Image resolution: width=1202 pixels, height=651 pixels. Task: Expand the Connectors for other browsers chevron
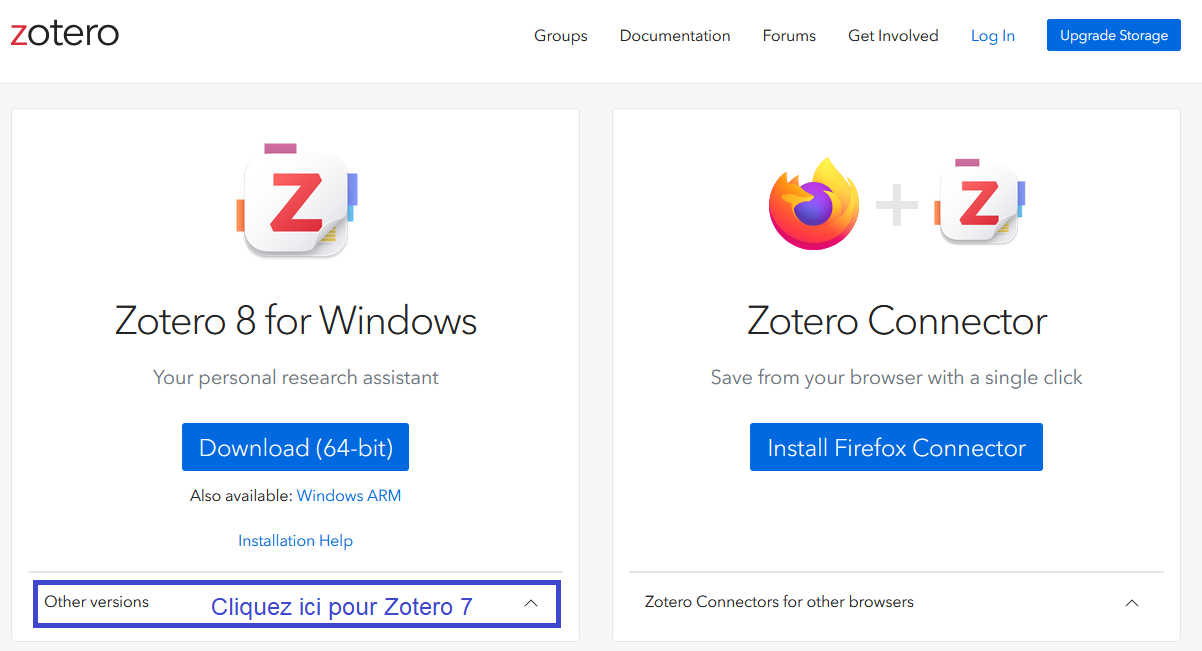[x=1132, y=603]
